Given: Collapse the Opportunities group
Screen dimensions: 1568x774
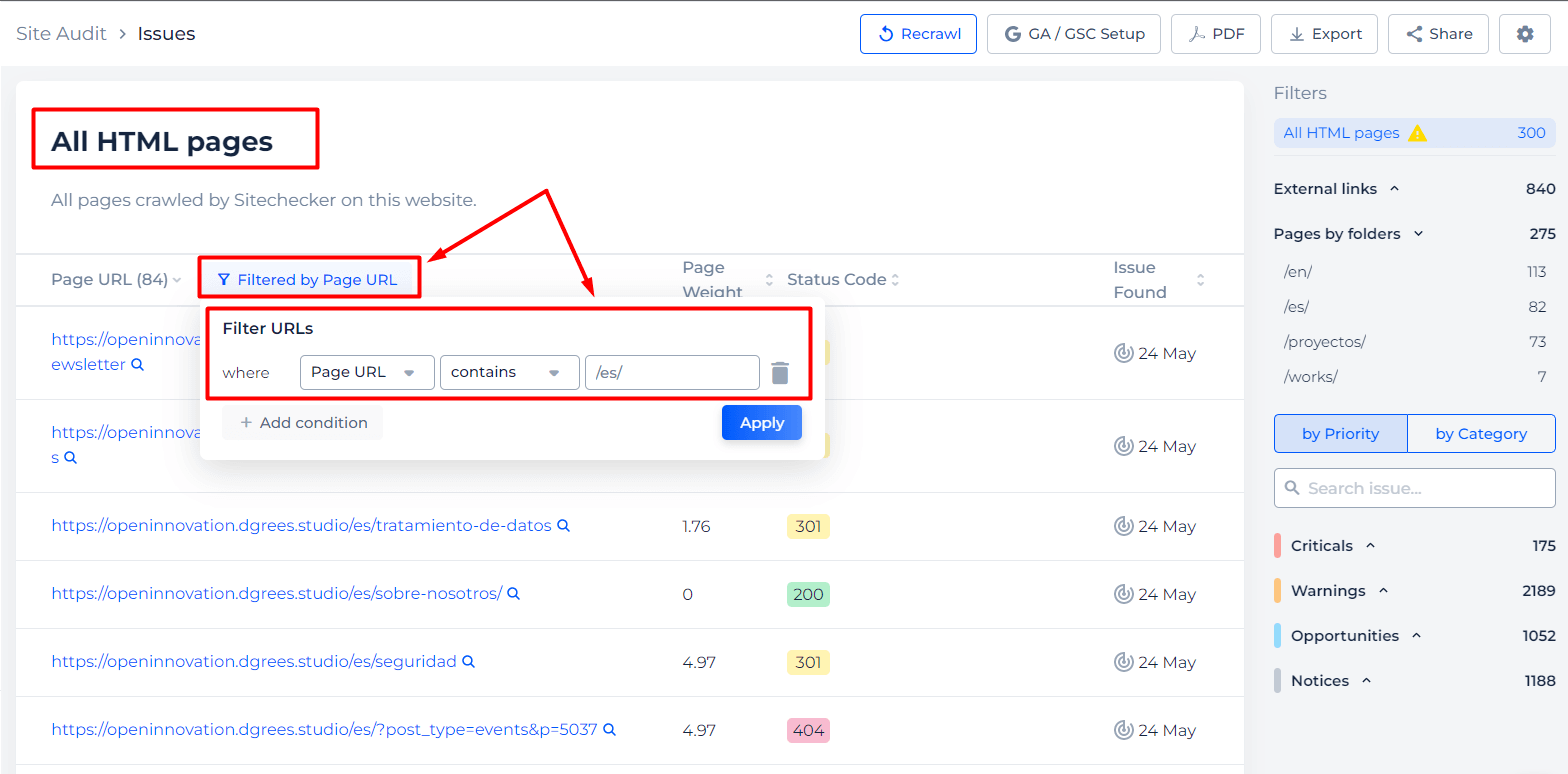Looking at the screenshot, I should [x=1417, y=636].
